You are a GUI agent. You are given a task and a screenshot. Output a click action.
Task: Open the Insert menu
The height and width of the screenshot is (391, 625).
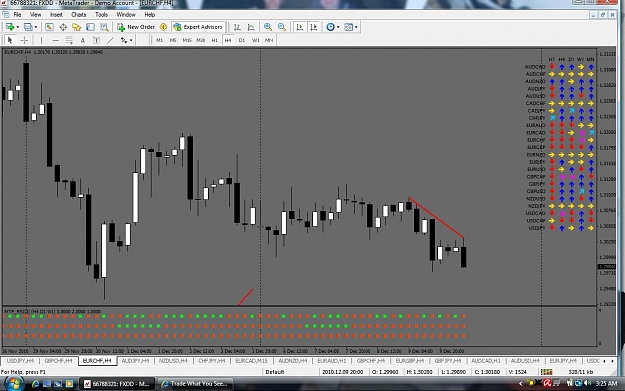tap(56, 15)
